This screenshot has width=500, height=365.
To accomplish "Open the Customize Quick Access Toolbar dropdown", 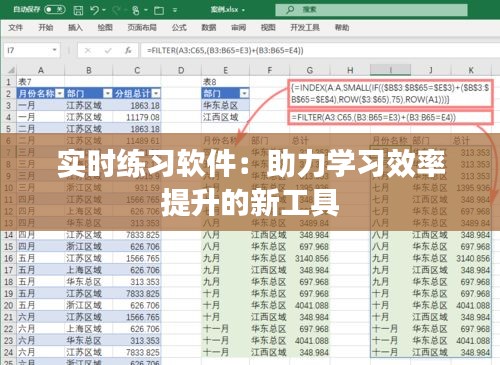I will pos(175,10).
